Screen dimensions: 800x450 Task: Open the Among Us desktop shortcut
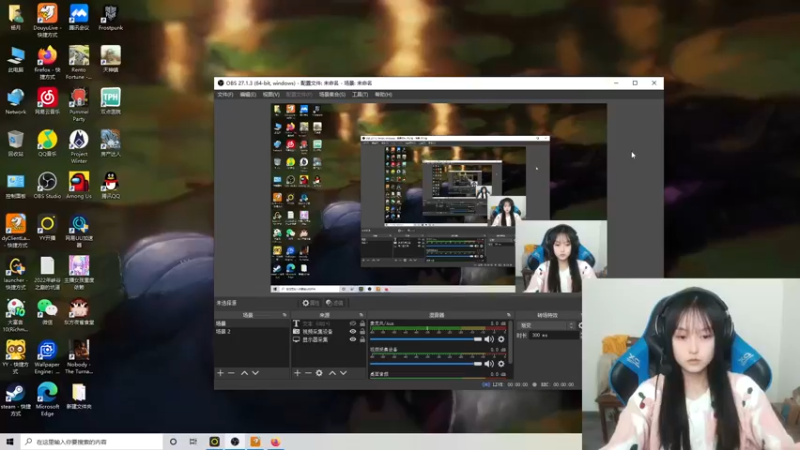(x=79, y=185)
